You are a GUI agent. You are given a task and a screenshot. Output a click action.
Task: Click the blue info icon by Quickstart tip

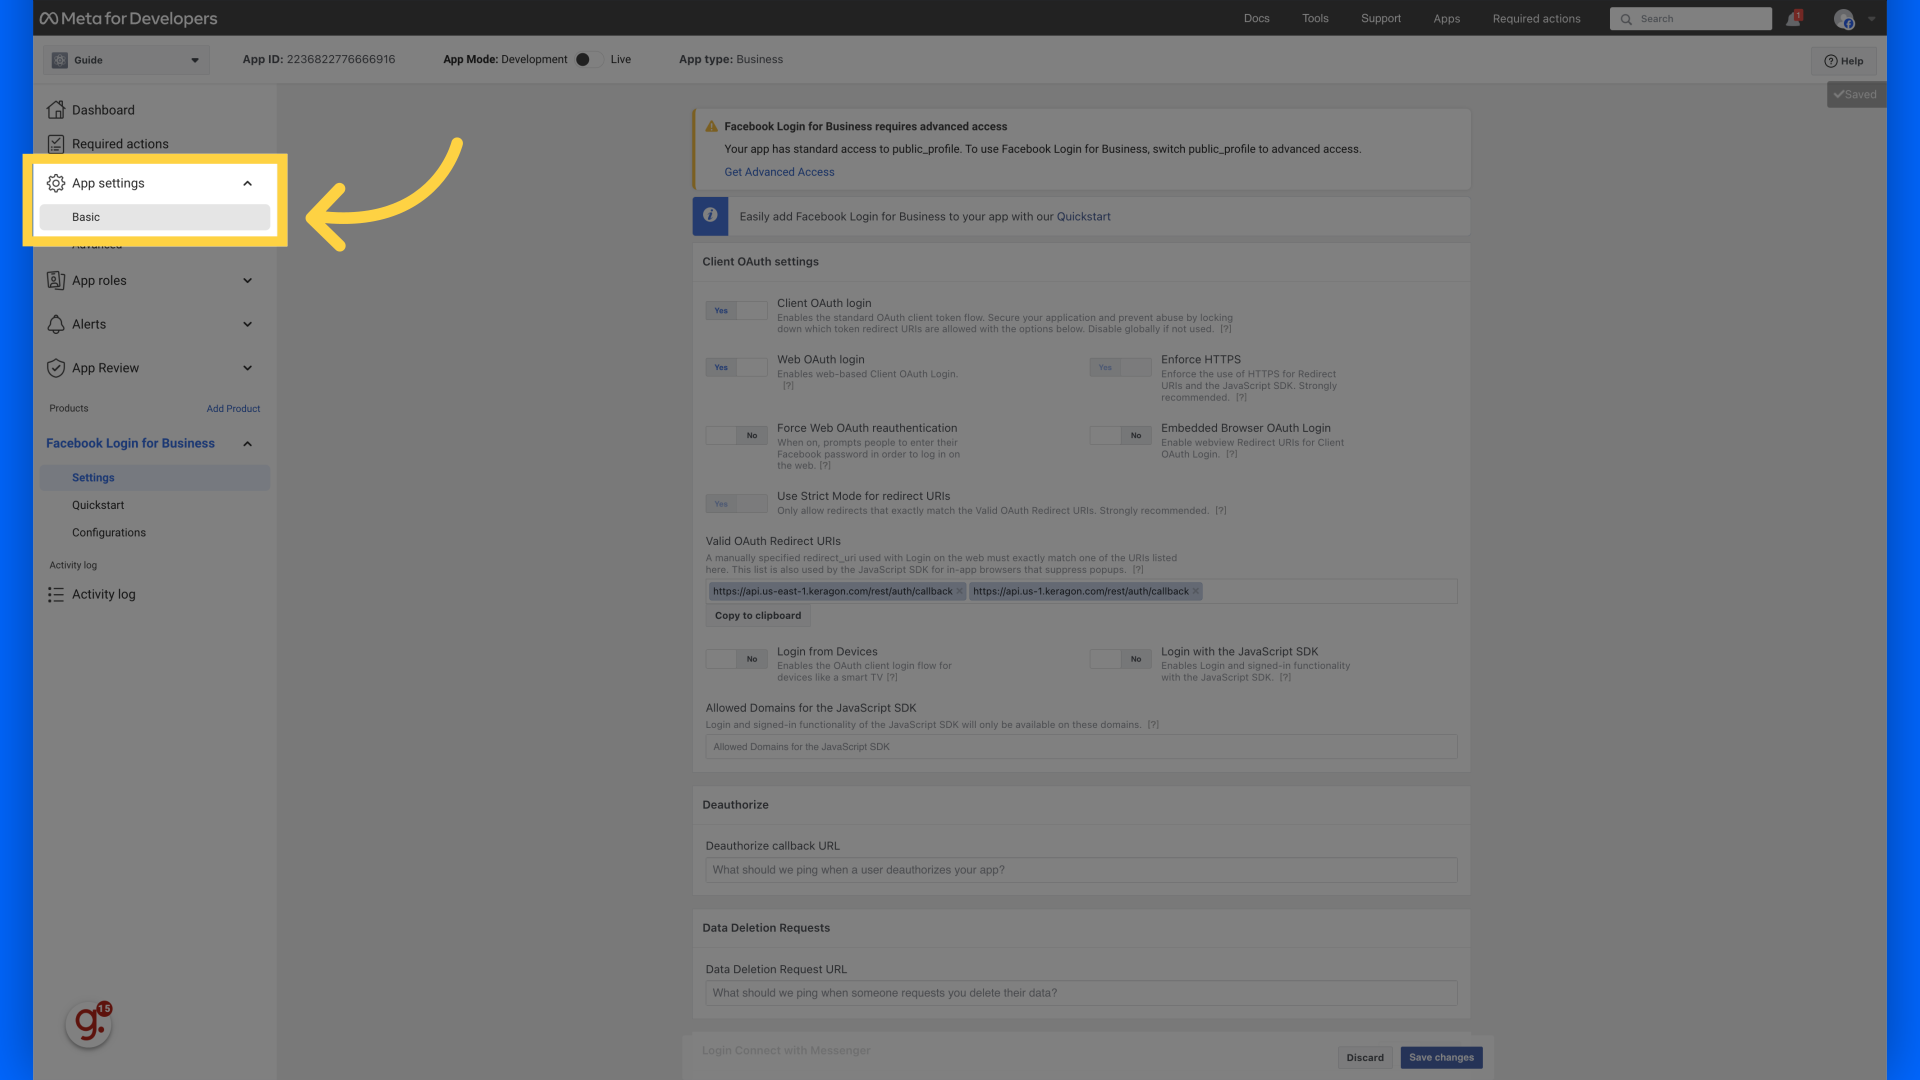710,215
